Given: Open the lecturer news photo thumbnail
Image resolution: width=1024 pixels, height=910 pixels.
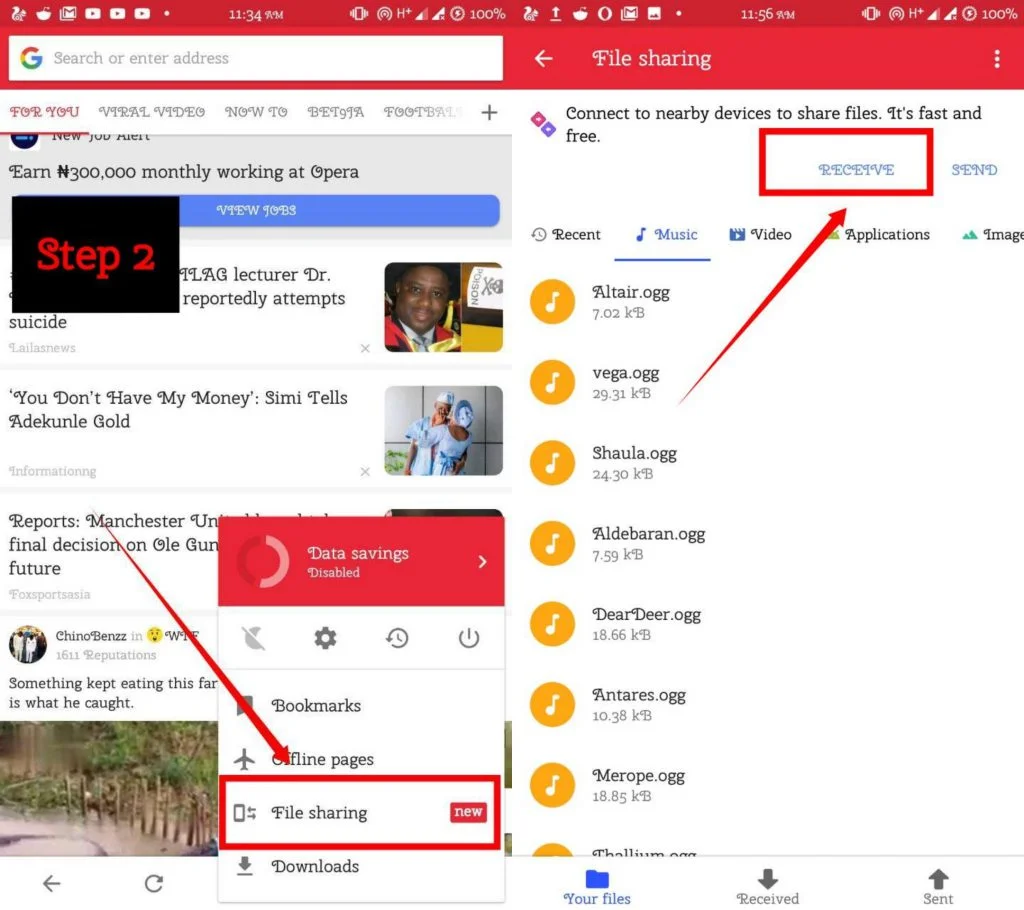Looking at the screenshot, I should pyautogui.click(x=443, y=307).
